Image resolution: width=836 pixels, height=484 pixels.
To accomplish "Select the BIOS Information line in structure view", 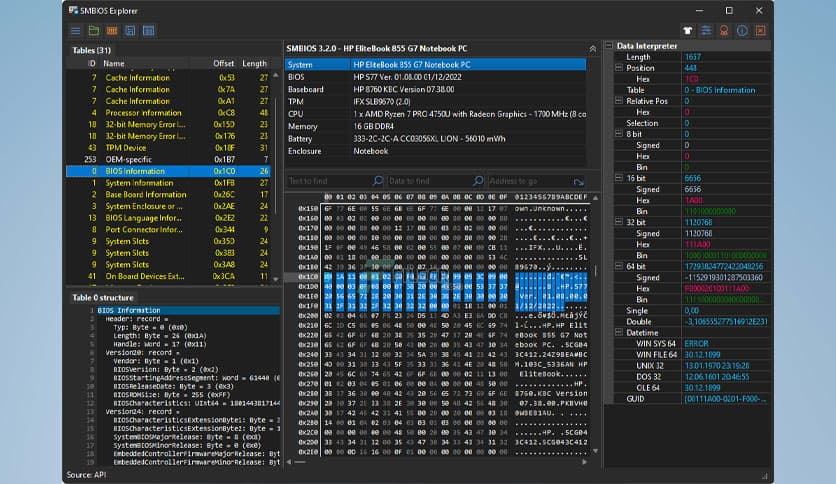I will click(187, 310).
